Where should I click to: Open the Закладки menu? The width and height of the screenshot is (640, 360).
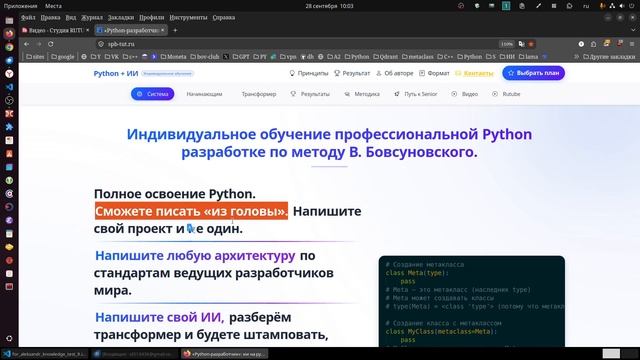pyautogui.click(x=121, y=18)
